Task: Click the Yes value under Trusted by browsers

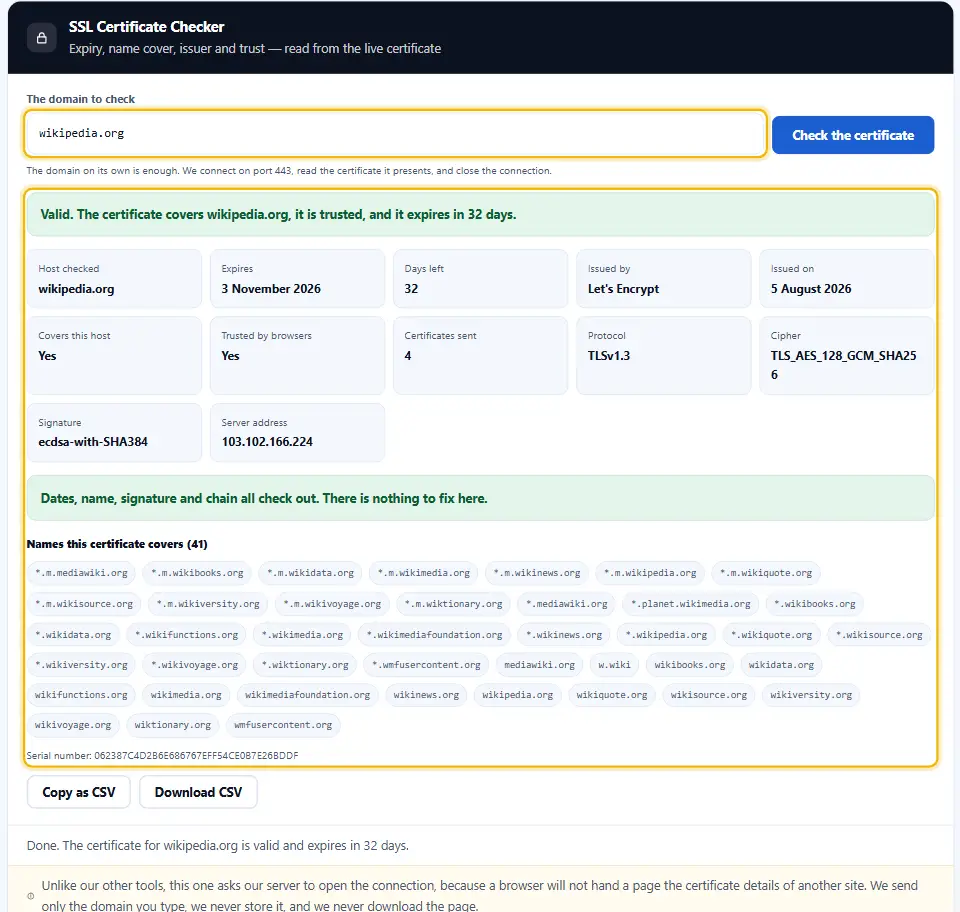Action: point(230,356)
